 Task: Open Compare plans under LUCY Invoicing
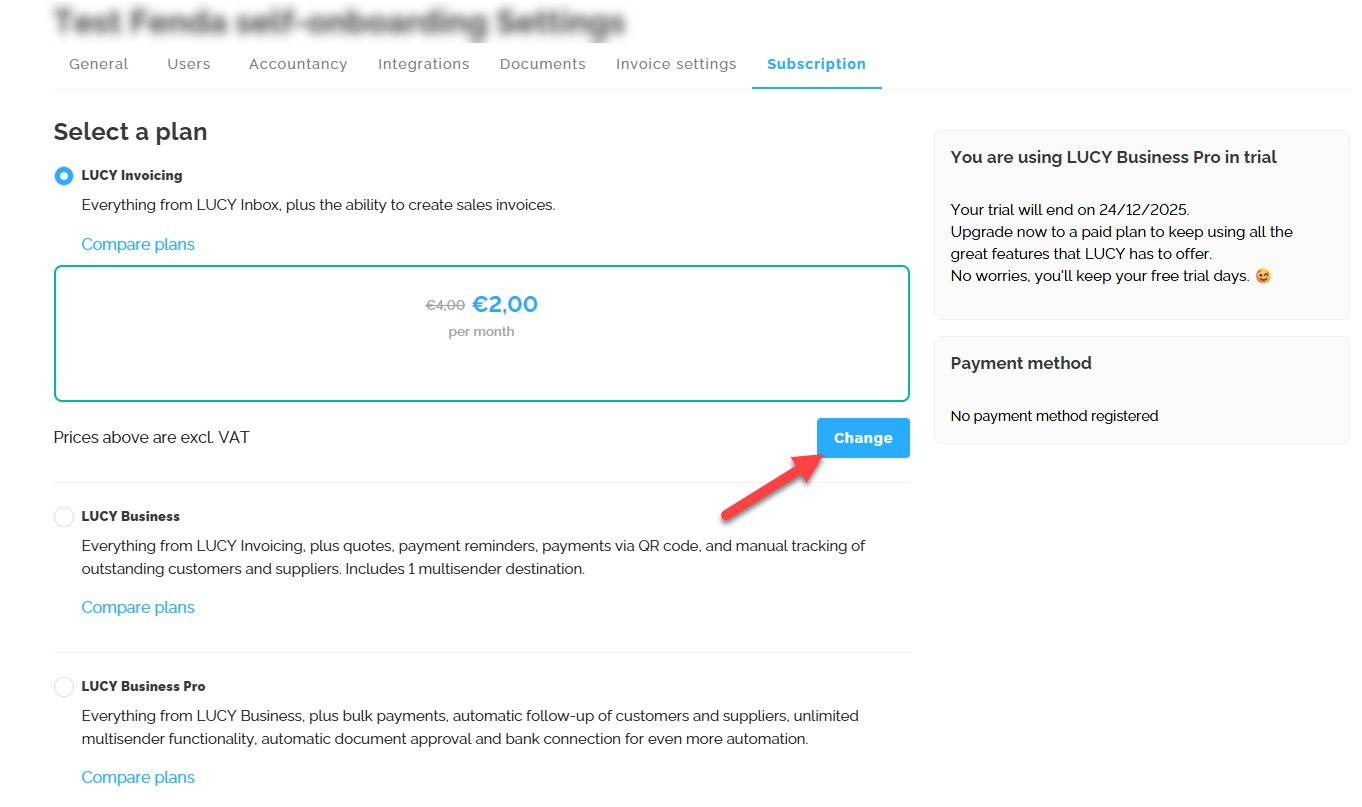pos(138,244)
